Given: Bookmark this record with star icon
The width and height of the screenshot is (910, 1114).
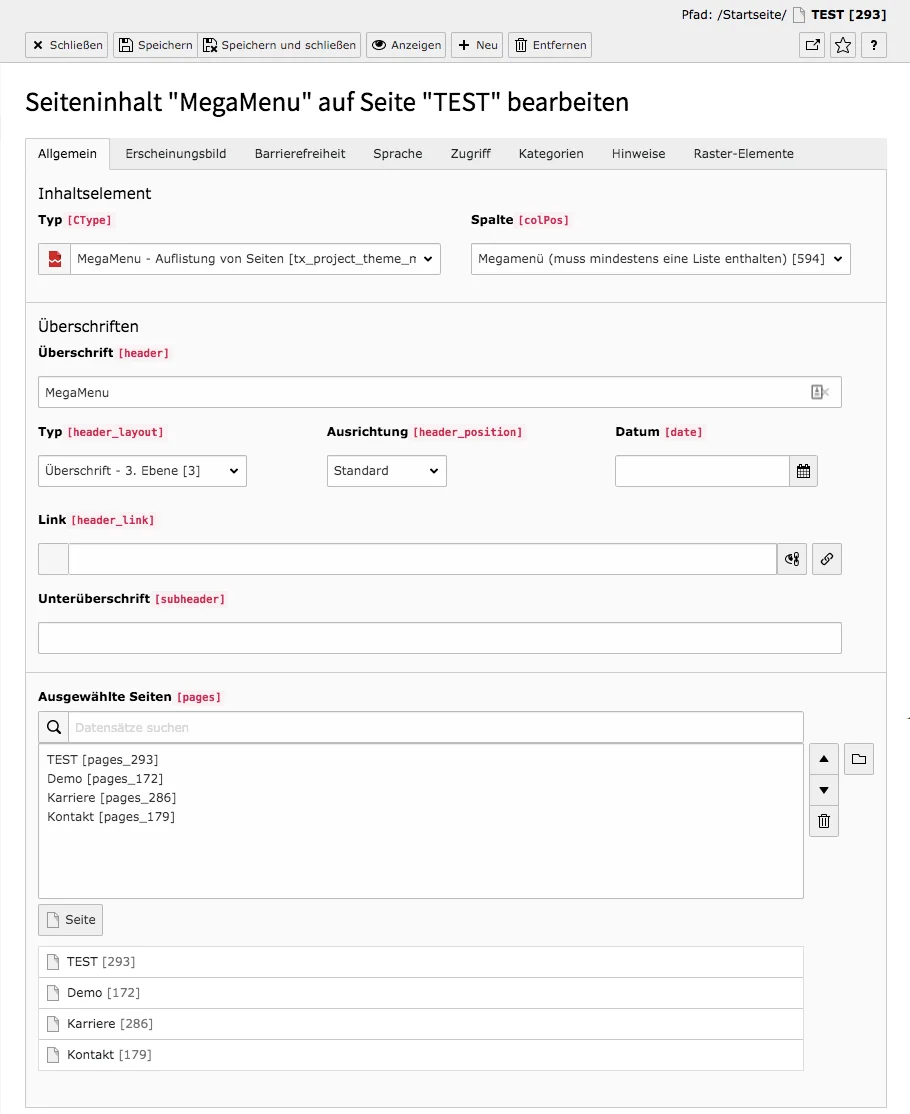Looking at the screenshot, I should click(x=842, y=45).
